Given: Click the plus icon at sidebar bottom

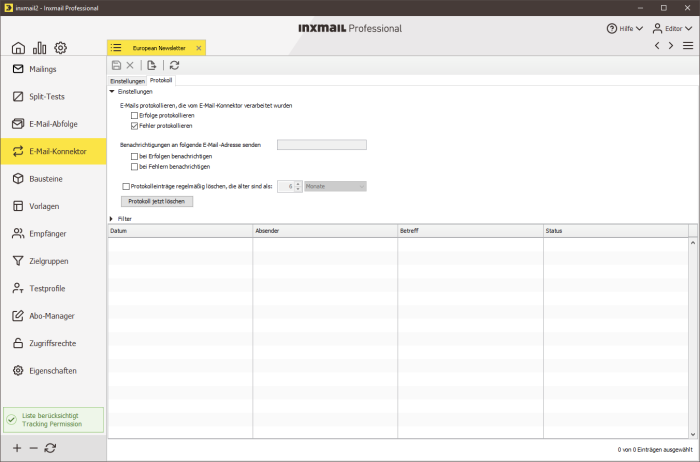Looking at the screenshot, I should pos(17,448).
